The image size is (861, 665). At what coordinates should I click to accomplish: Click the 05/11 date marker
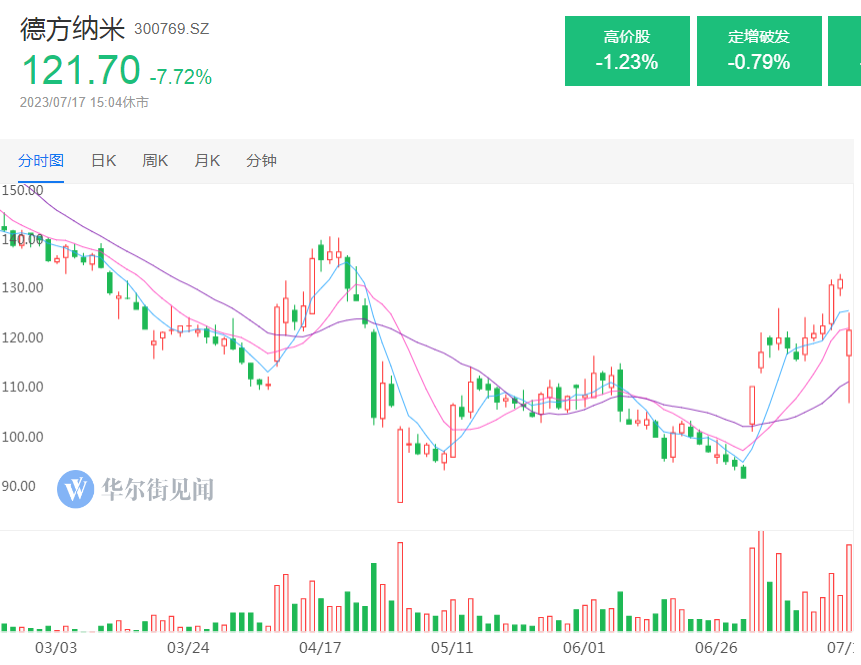click(451, 647)
